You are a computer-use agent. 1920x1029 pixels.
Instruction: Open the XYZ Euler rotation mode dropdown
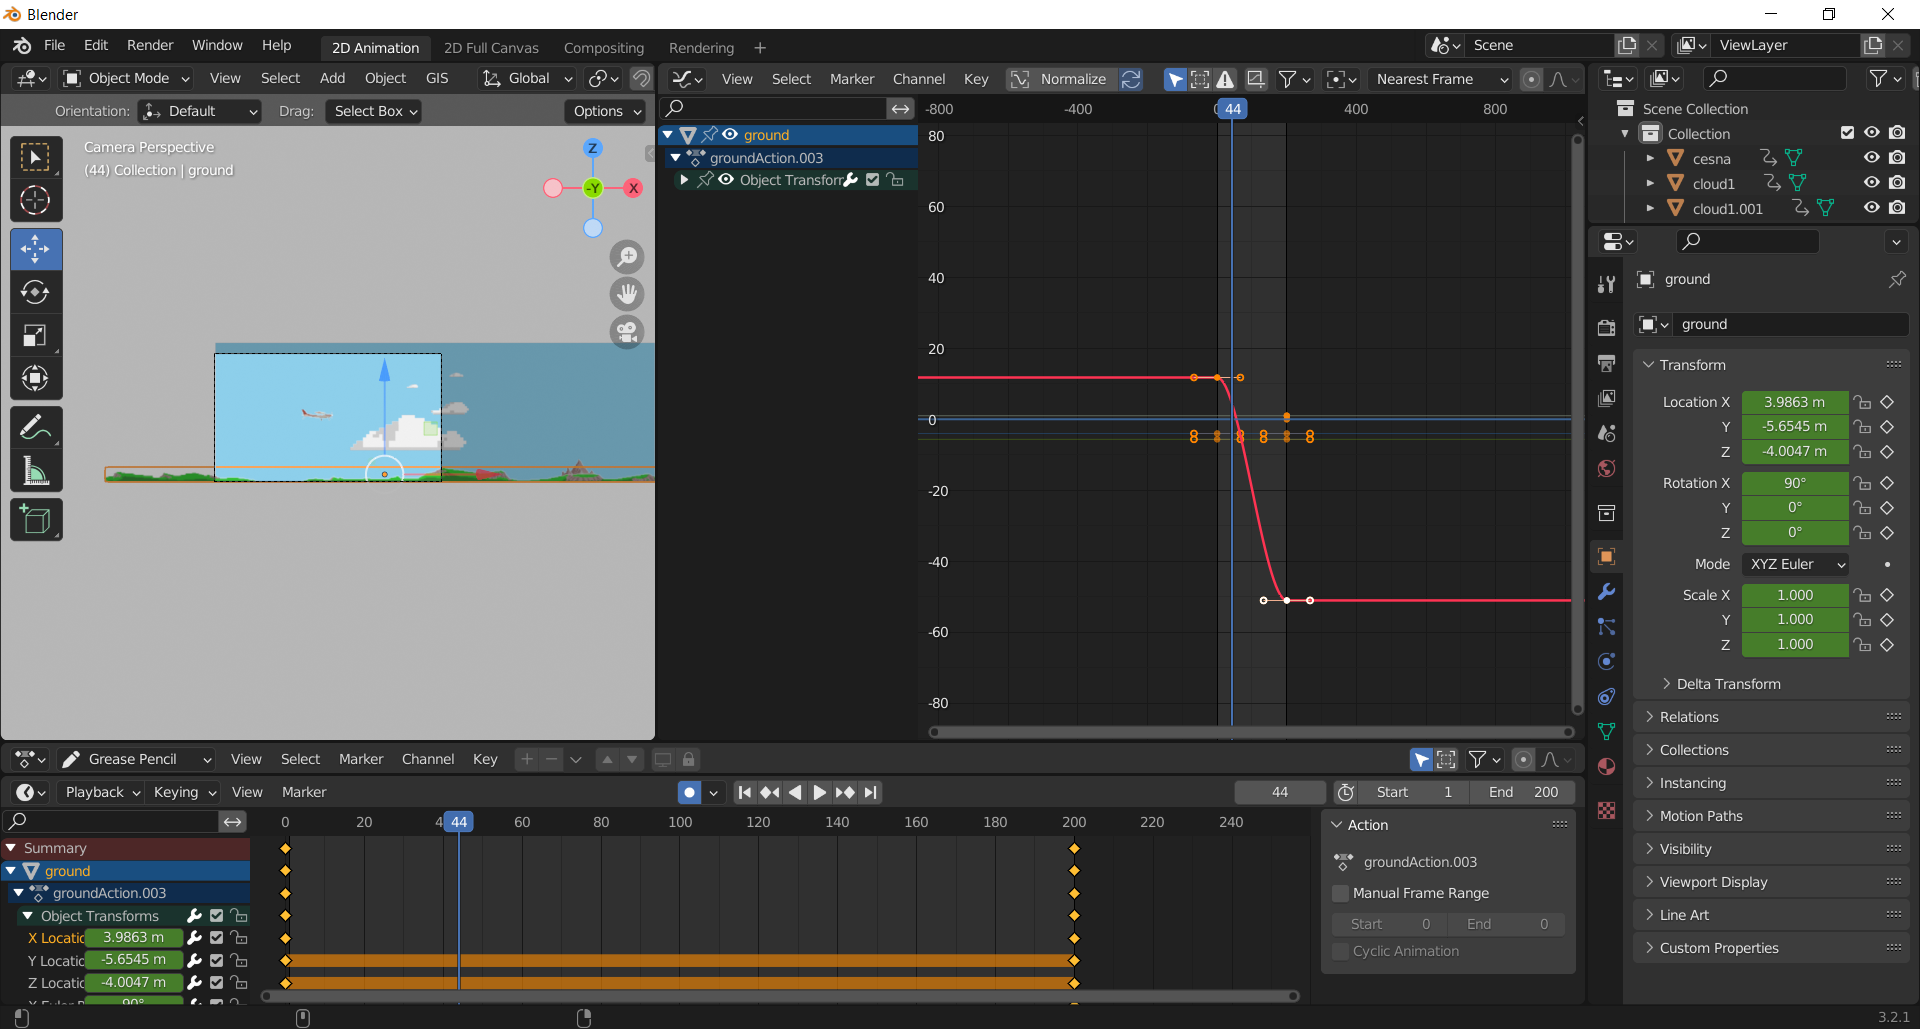1795,564
